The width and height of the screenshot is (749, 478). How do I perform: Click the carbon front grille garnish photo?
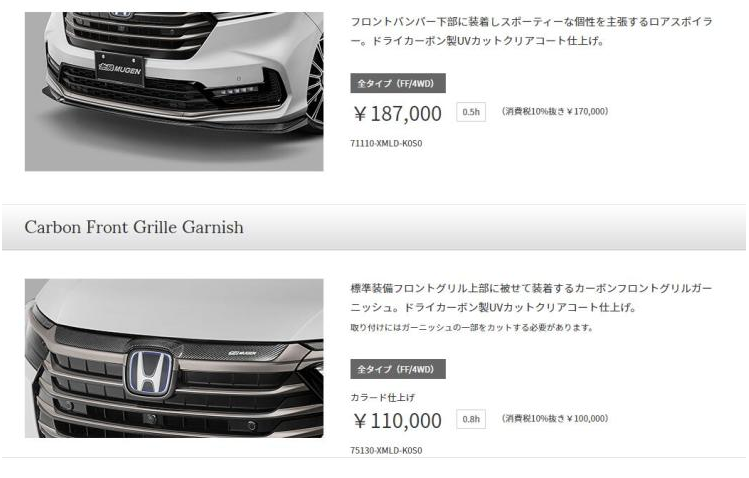pos(174,358)
